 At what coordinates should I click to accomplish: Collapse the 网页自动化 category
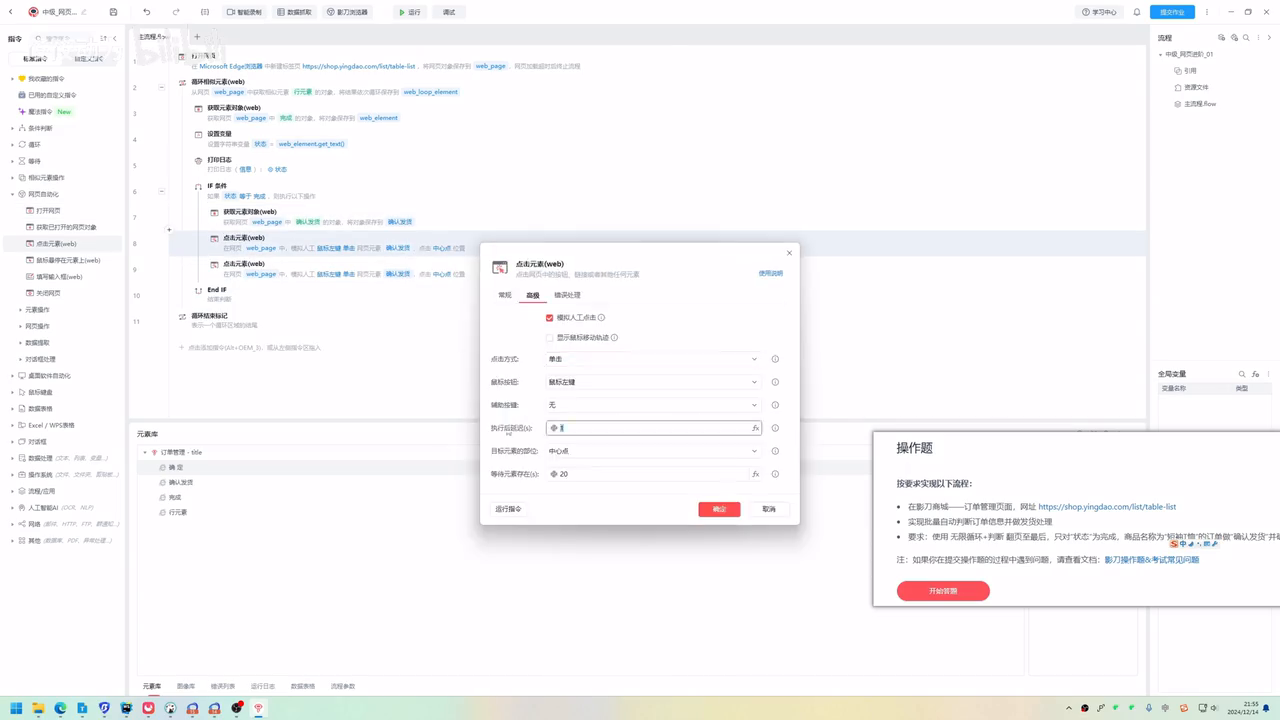click(12, 194)
